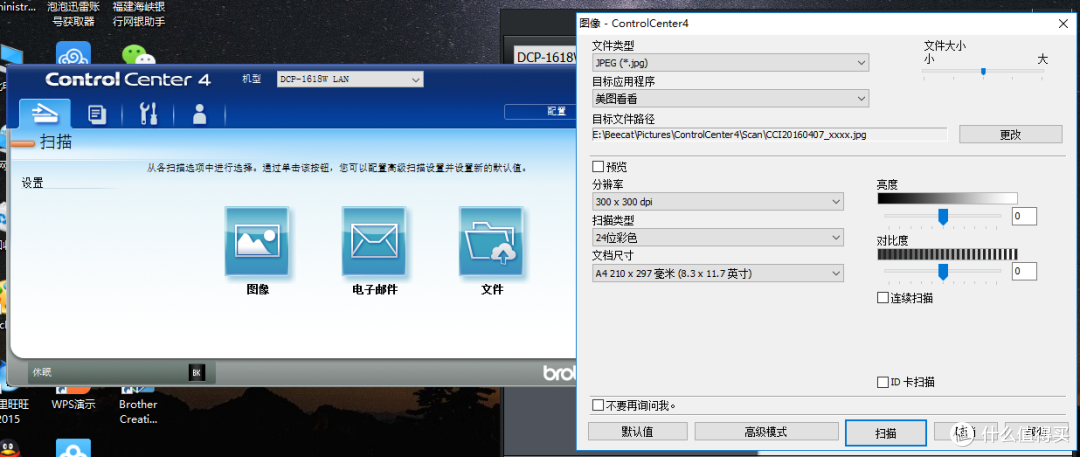Click the brightness value field
The image size is (1080, 457).
1024,216
